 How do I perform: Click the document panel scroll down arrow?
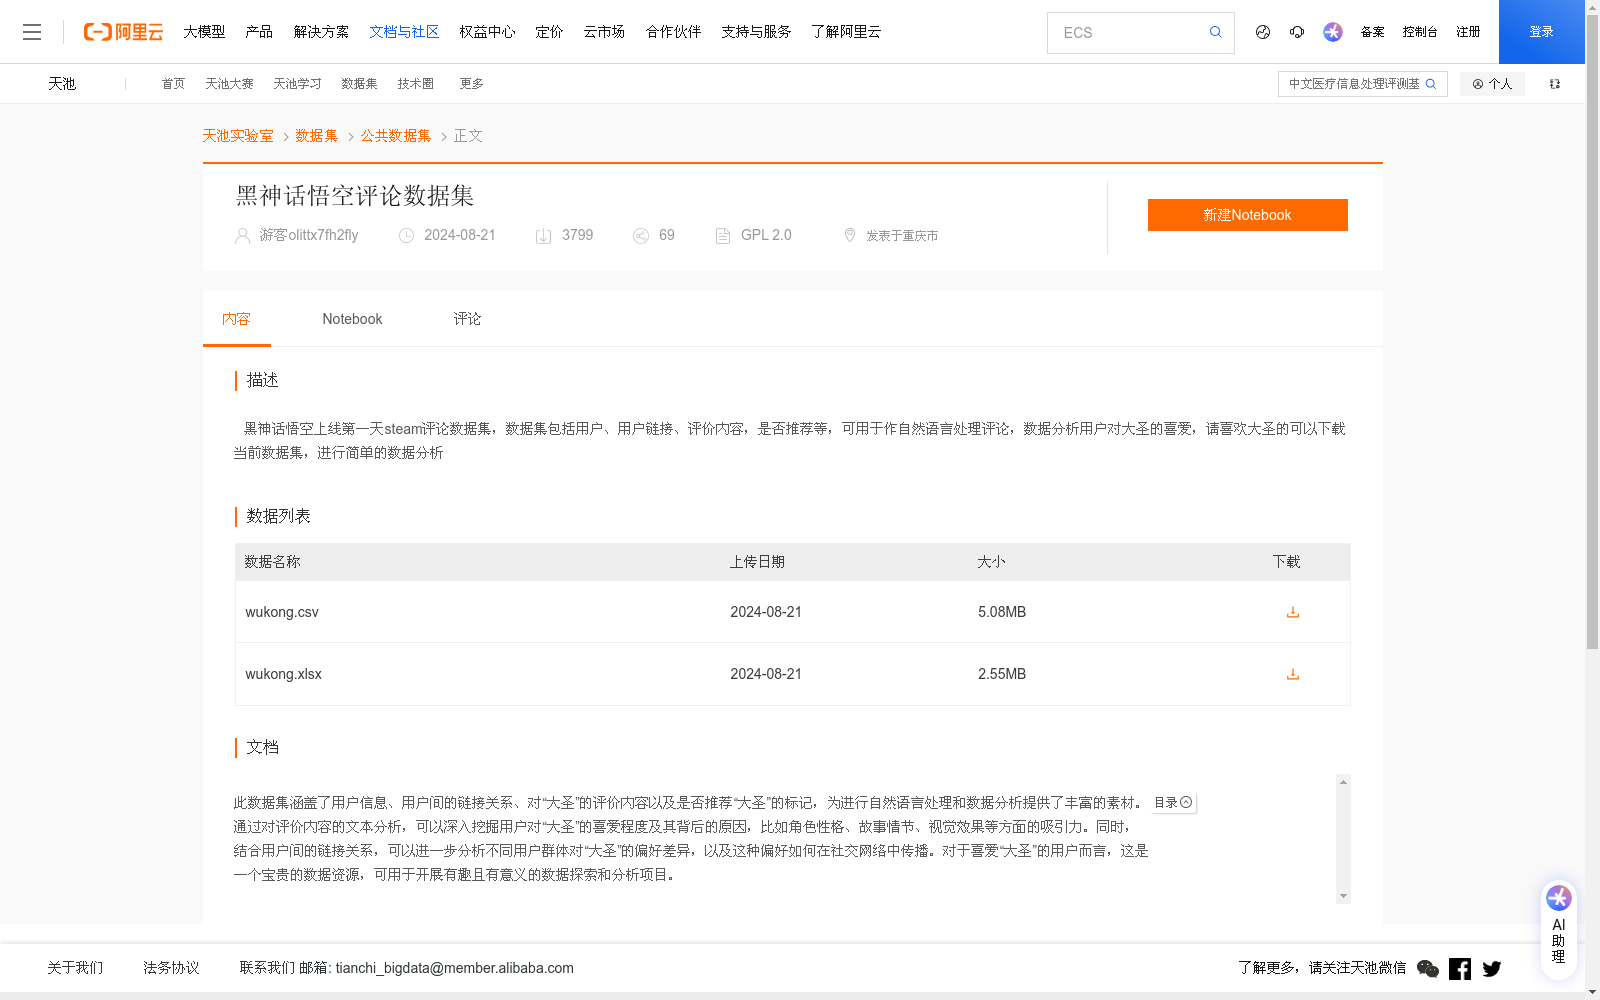coord(1343,896)
